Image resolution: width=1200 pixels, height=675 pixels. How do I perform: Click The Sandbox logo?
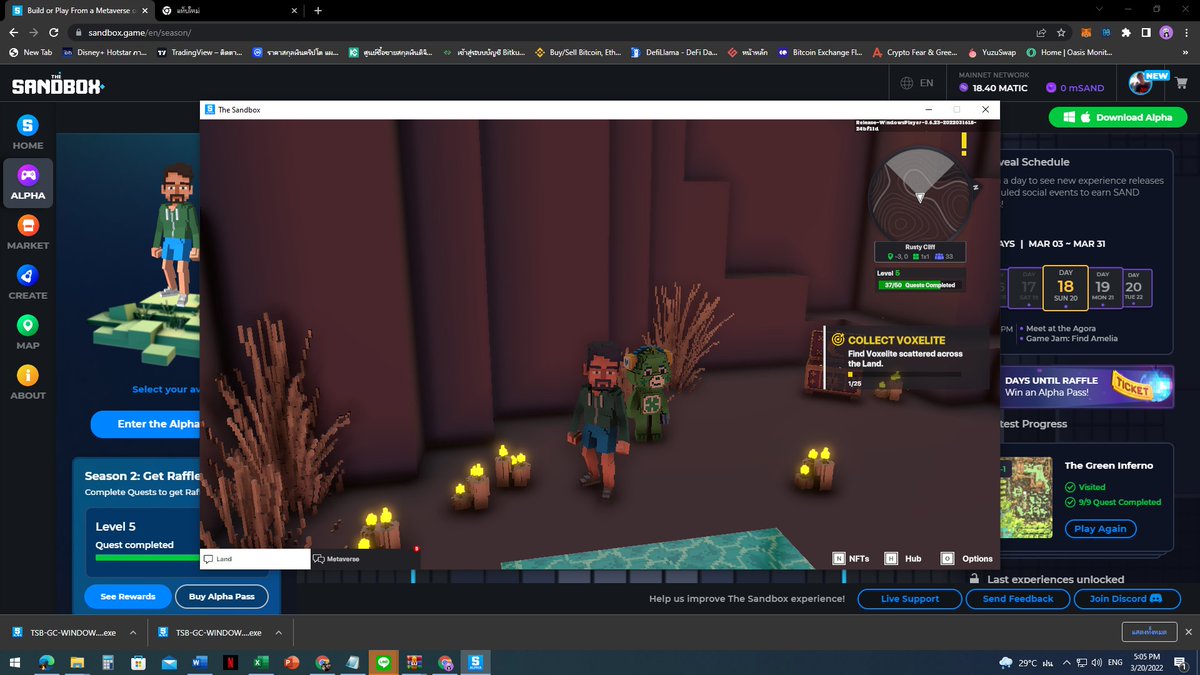[x=57, y=85]
